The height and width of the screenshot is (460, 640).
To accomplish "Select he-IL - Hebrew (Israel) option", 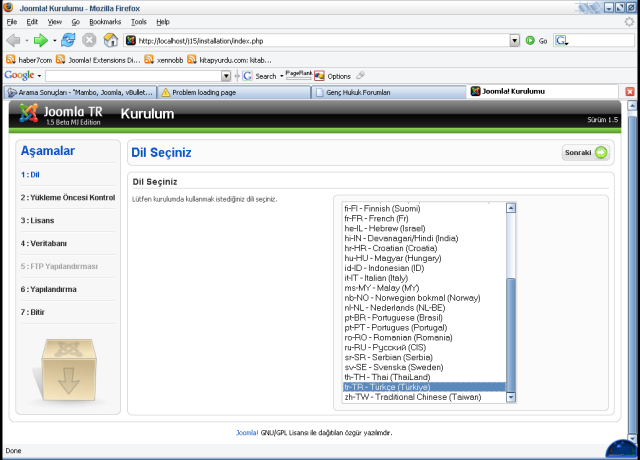I will coord(424,228).
